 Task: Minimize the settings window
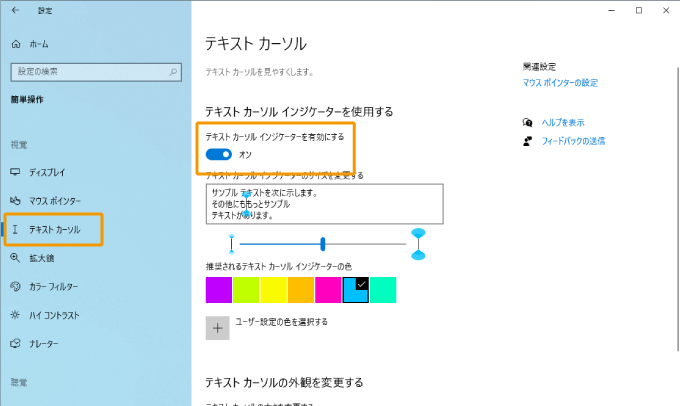coord(611,10)
